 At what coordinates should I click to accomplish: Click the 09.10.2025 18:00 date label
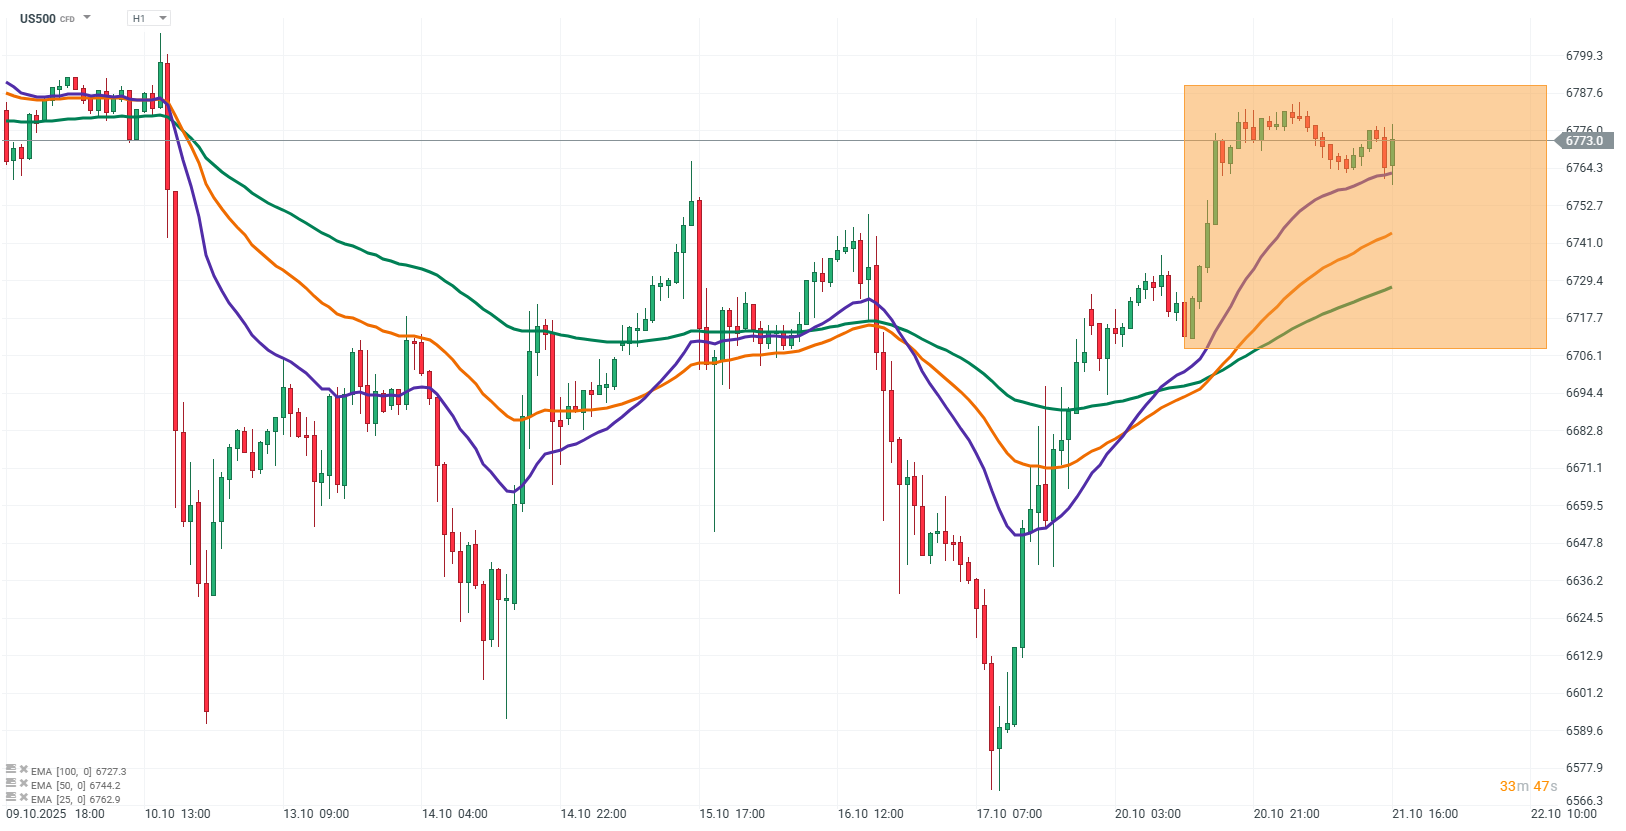[55, 814]
